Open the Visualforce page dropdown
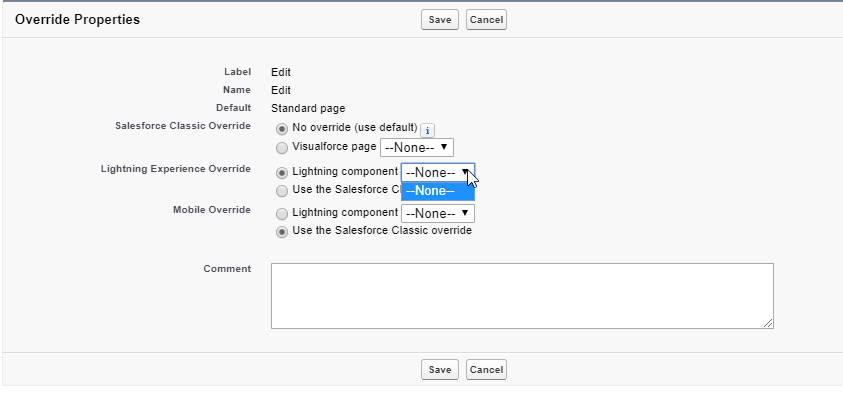 [x=417, y=147]
